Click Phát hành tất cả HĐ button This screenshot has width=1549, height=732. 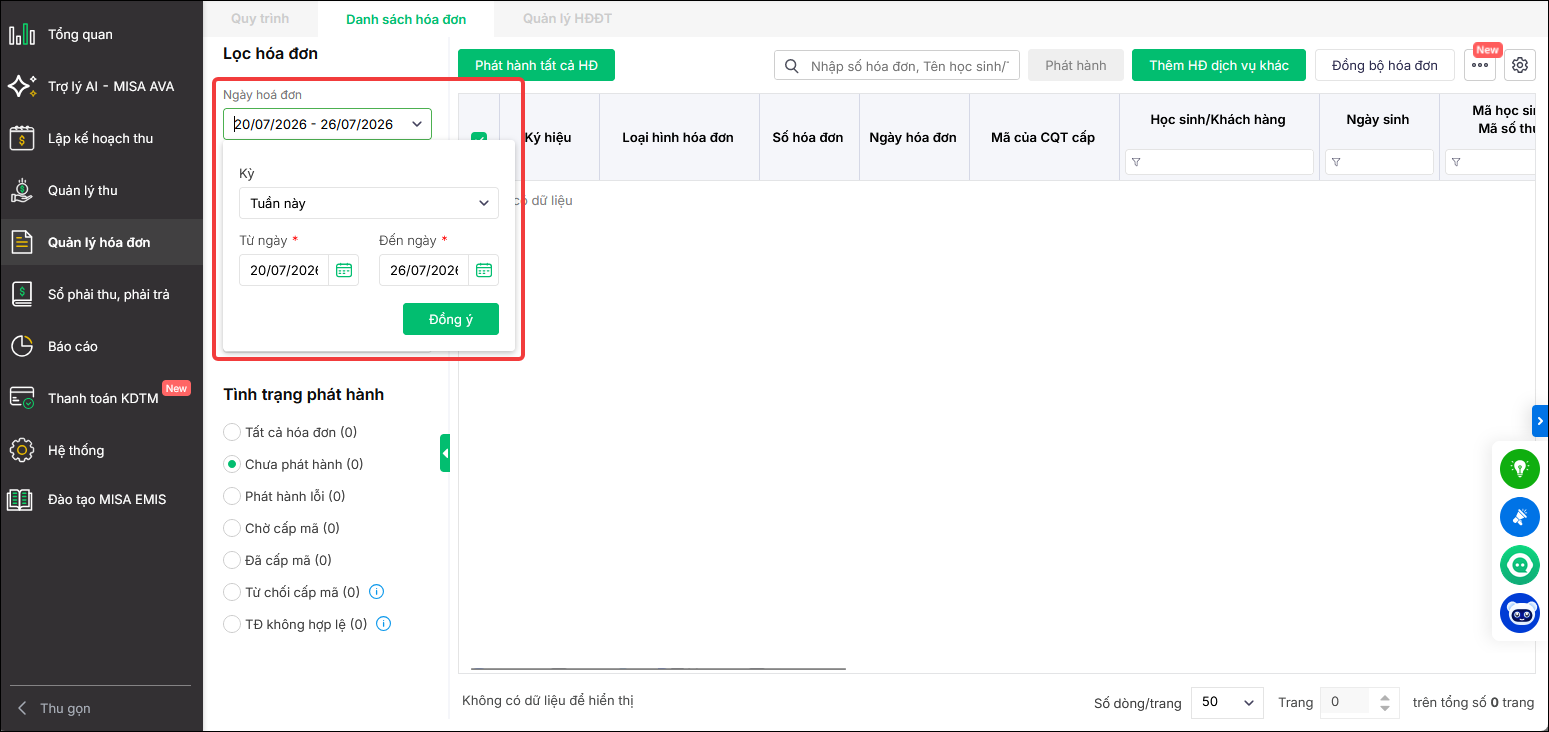536,65
